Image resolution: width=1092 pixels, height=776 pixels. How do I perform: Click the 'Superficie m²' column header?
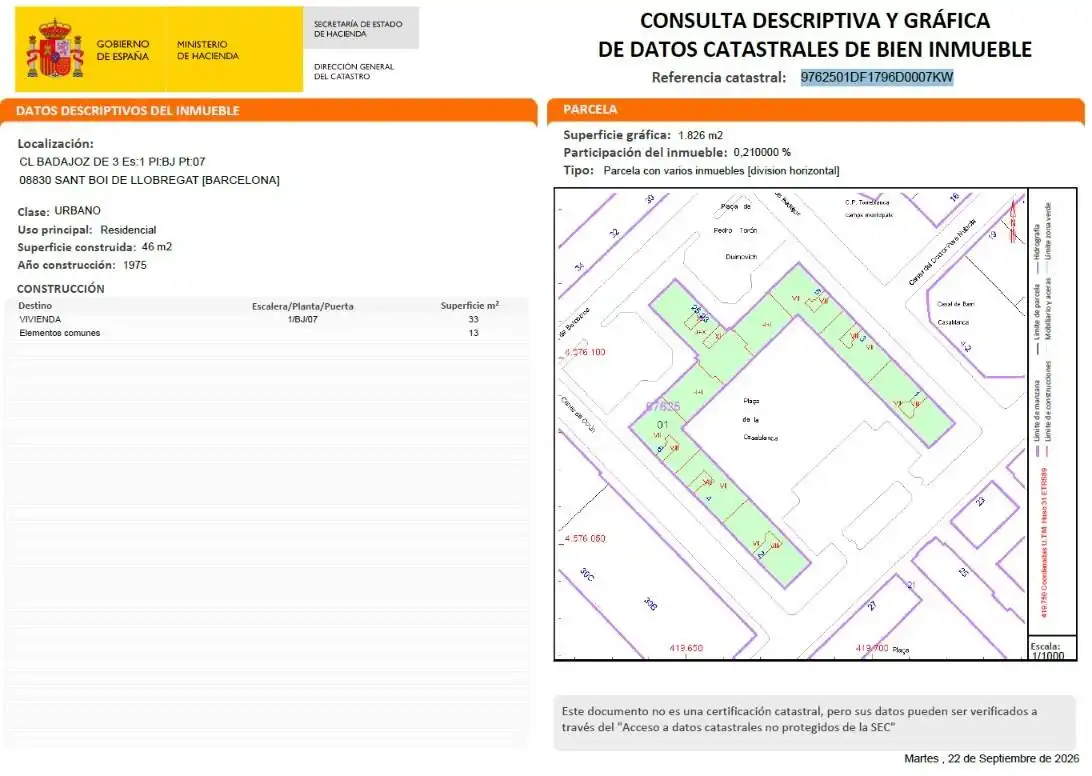pyautogui.click(x=470, y=305)
